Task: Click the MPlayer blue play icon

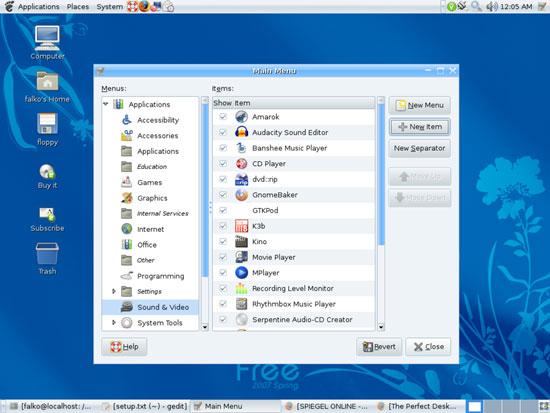Action: pos(241,273)
